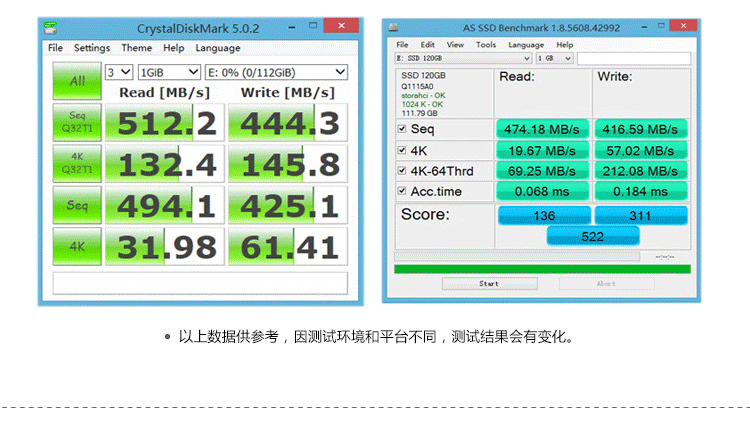Click the green progress bar in AS SSD
The width and height of the screenshot is (750, 425).
(x=542, y=269)
